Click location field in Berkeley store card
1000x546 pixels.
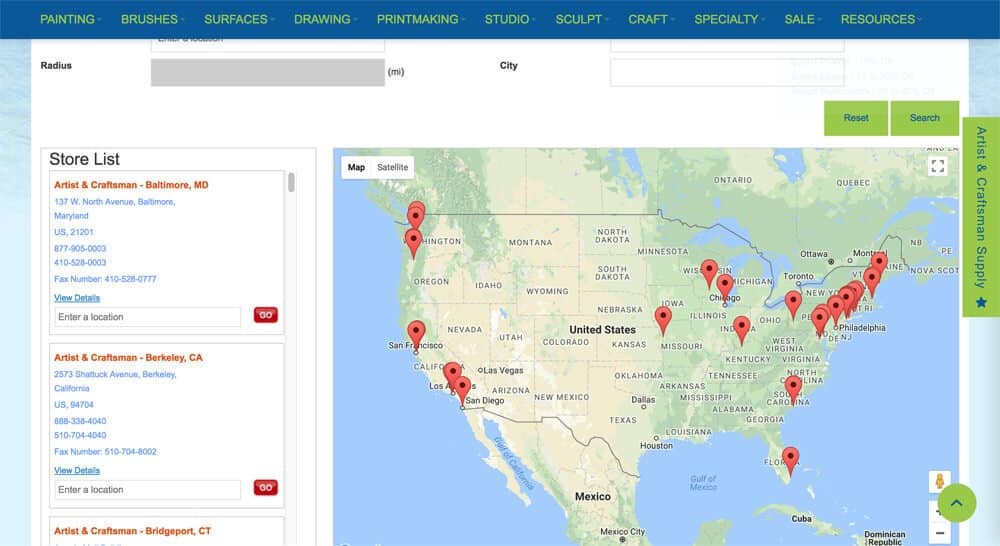pos(148,490)
